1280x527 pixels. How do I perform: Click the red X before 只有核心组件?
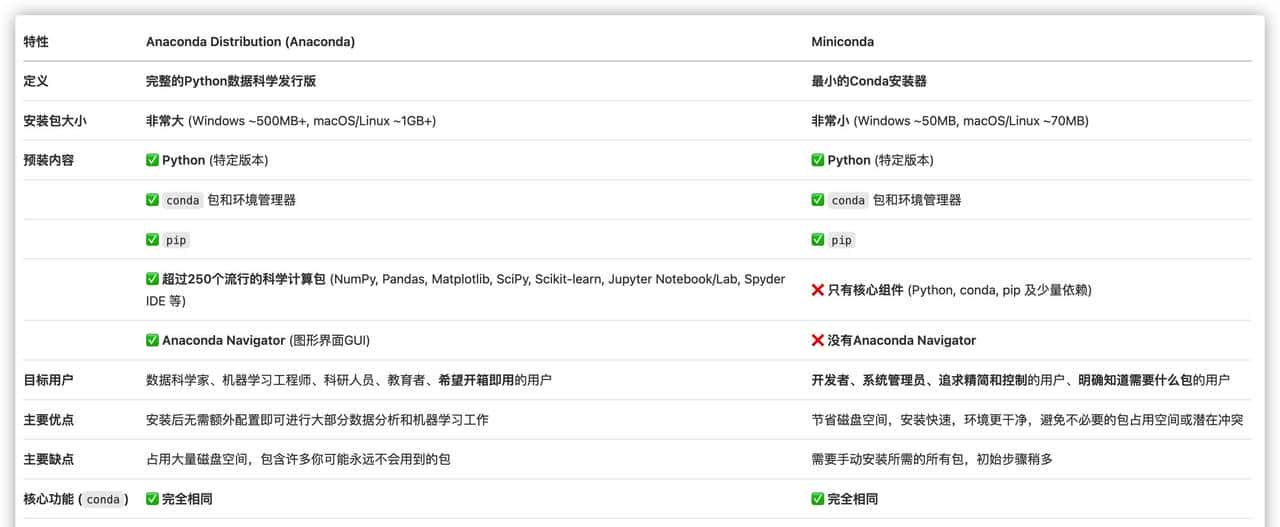[818, 290]
